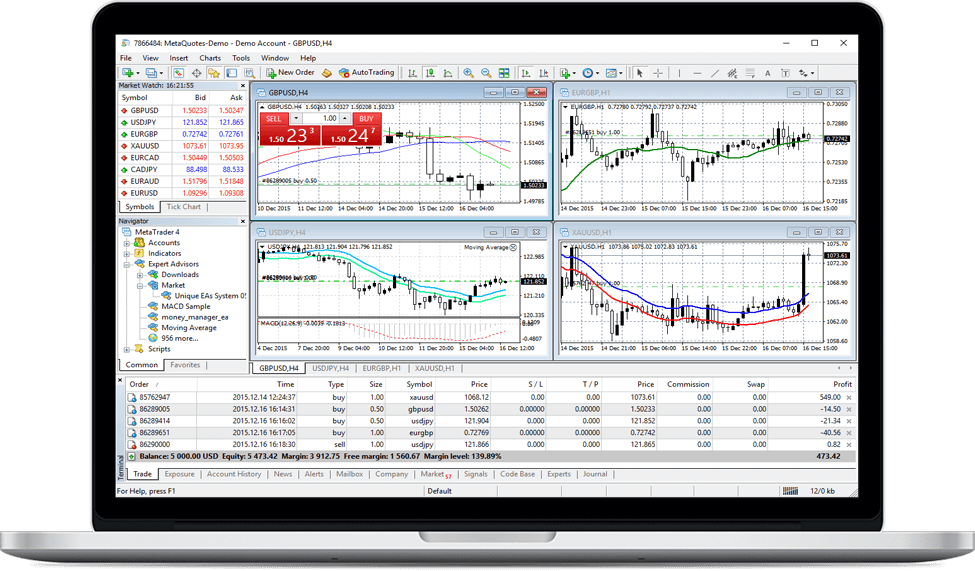Expand the Accounts node in Navigator
Image resolution: width=975 pixels, height=571 pixels.
click(x=127, y=243)
